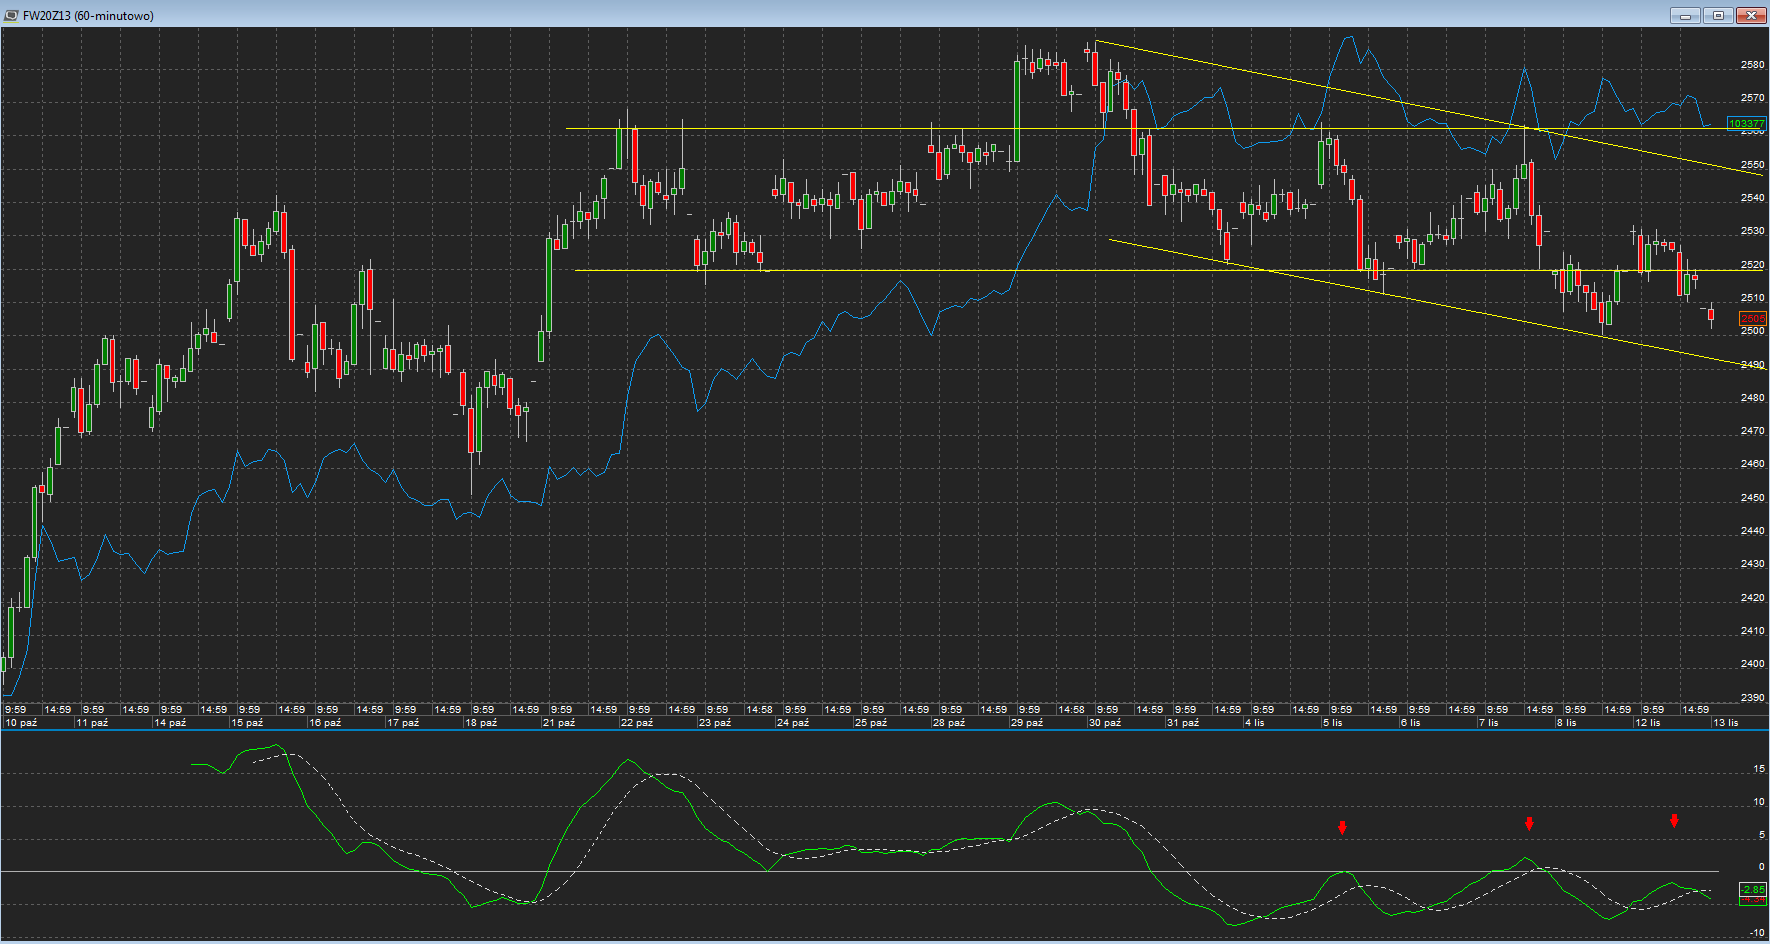Click the 21 paź date label
The width and height of the screenshot is (1770, 944).
point(560,723)
